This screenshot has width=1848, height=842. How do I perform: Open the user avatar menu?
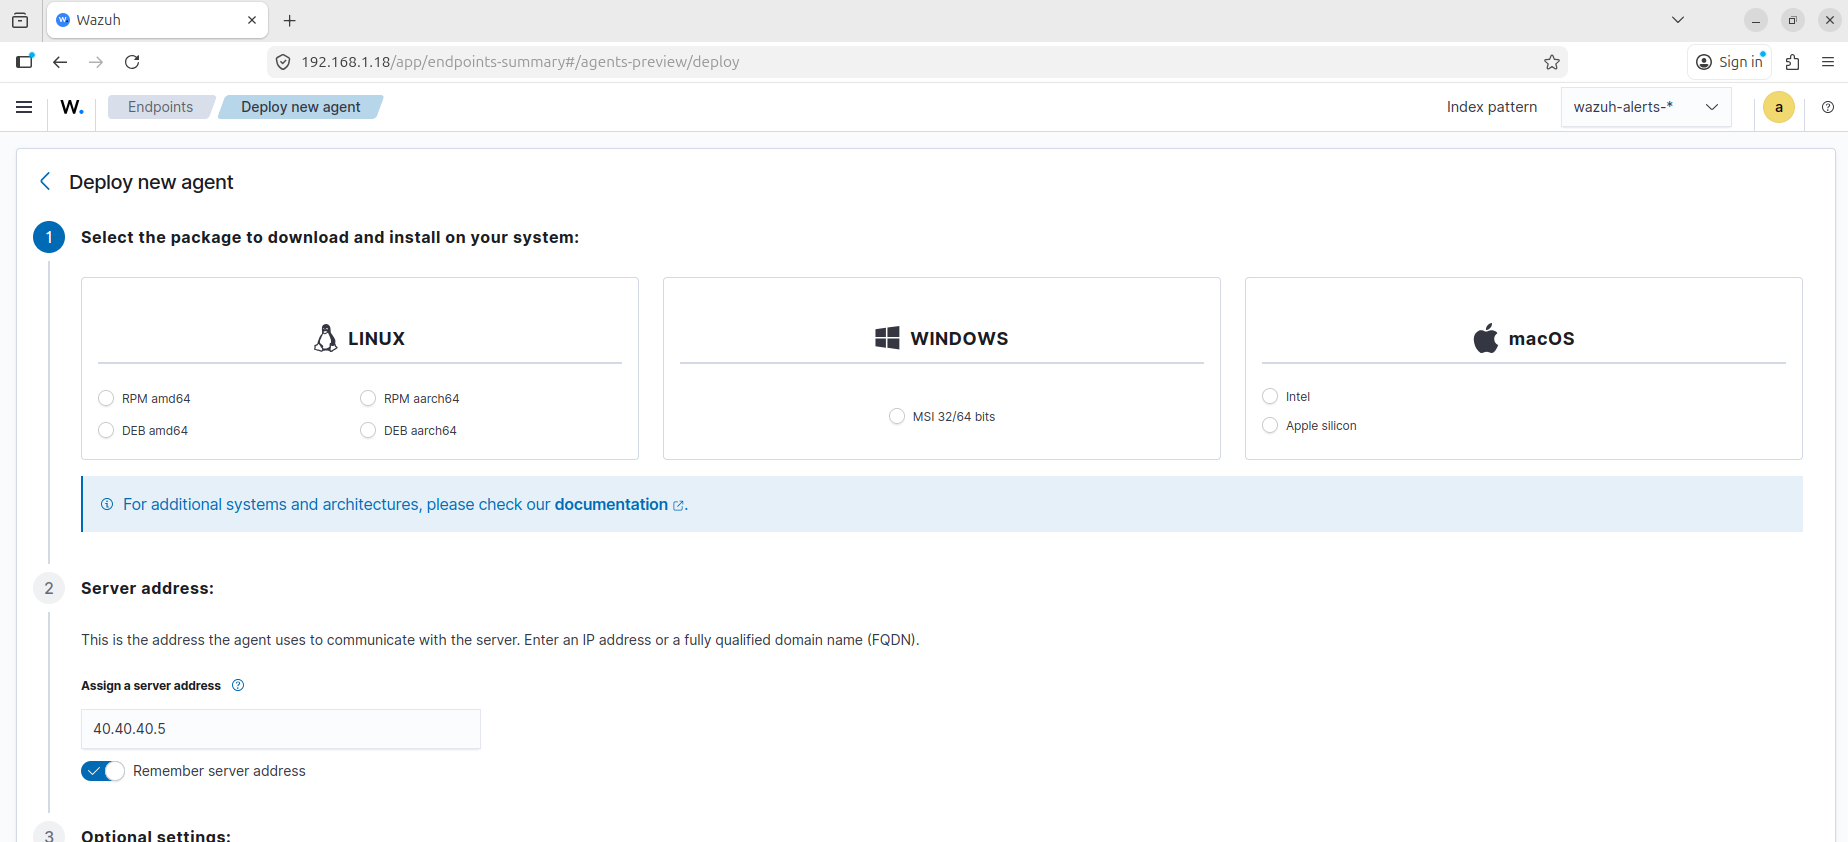1778,107
